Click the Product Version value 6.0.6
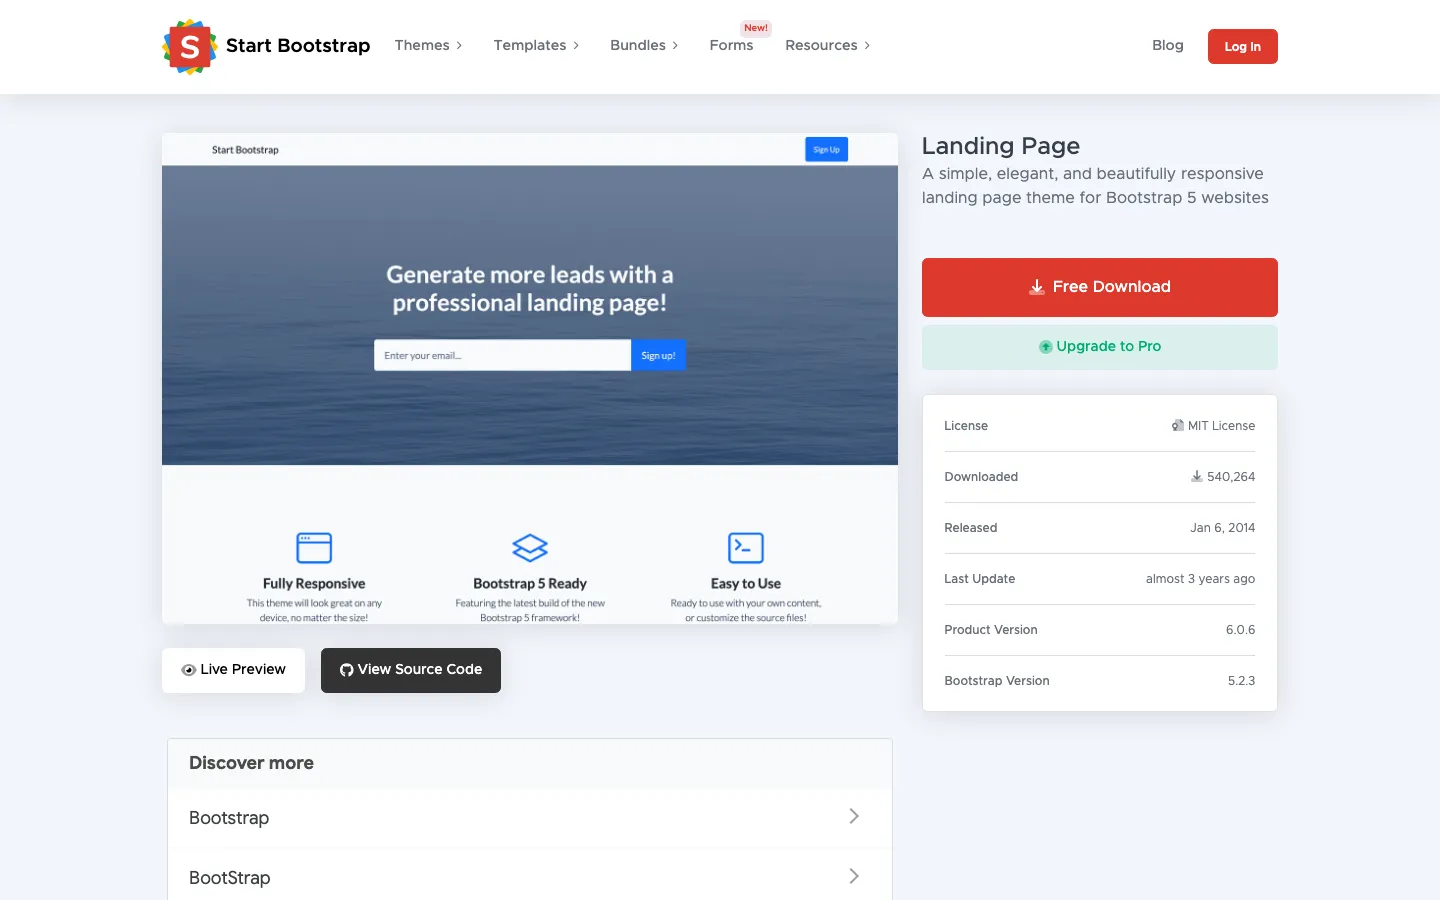This screenshot has width=1440, height=900. click(1240, 630)
